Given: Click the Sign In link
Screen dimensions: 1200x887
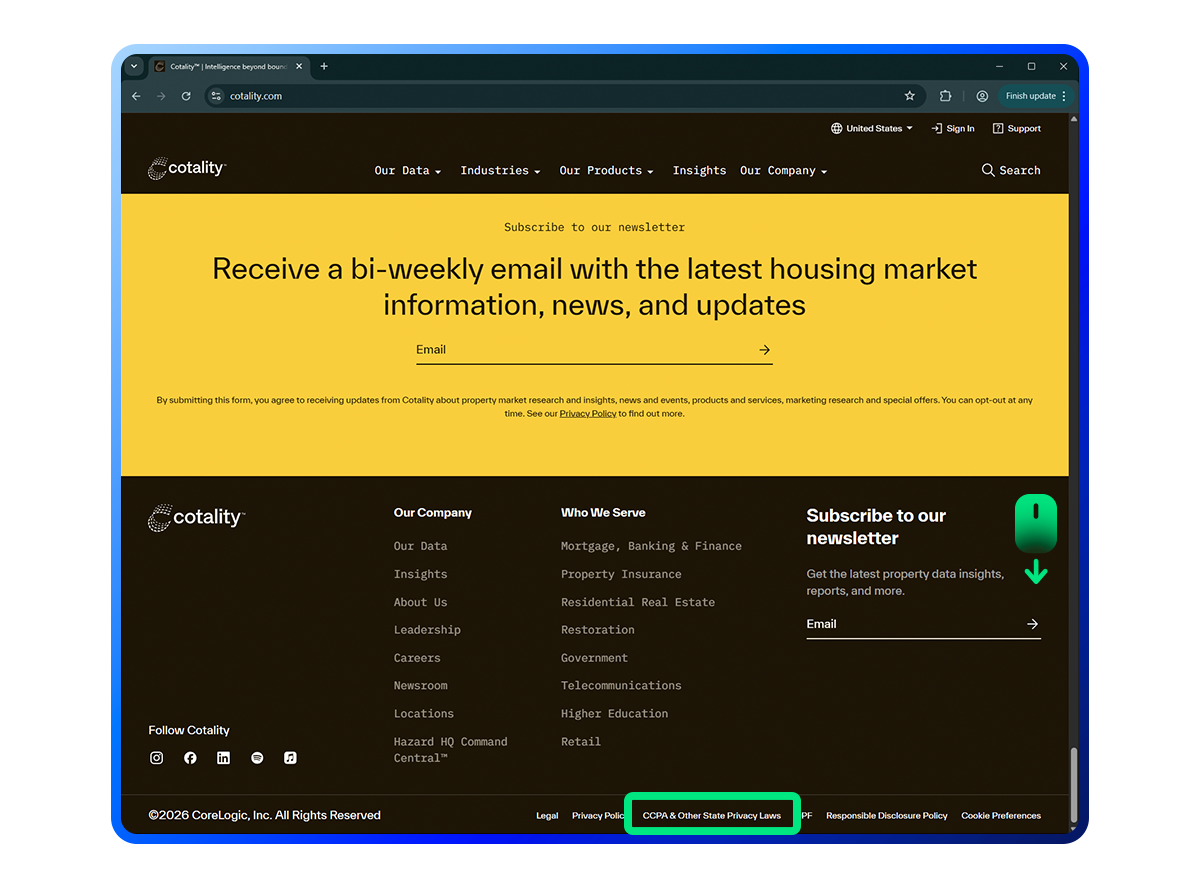Looking at the screenshot, I should coord(953,129).
